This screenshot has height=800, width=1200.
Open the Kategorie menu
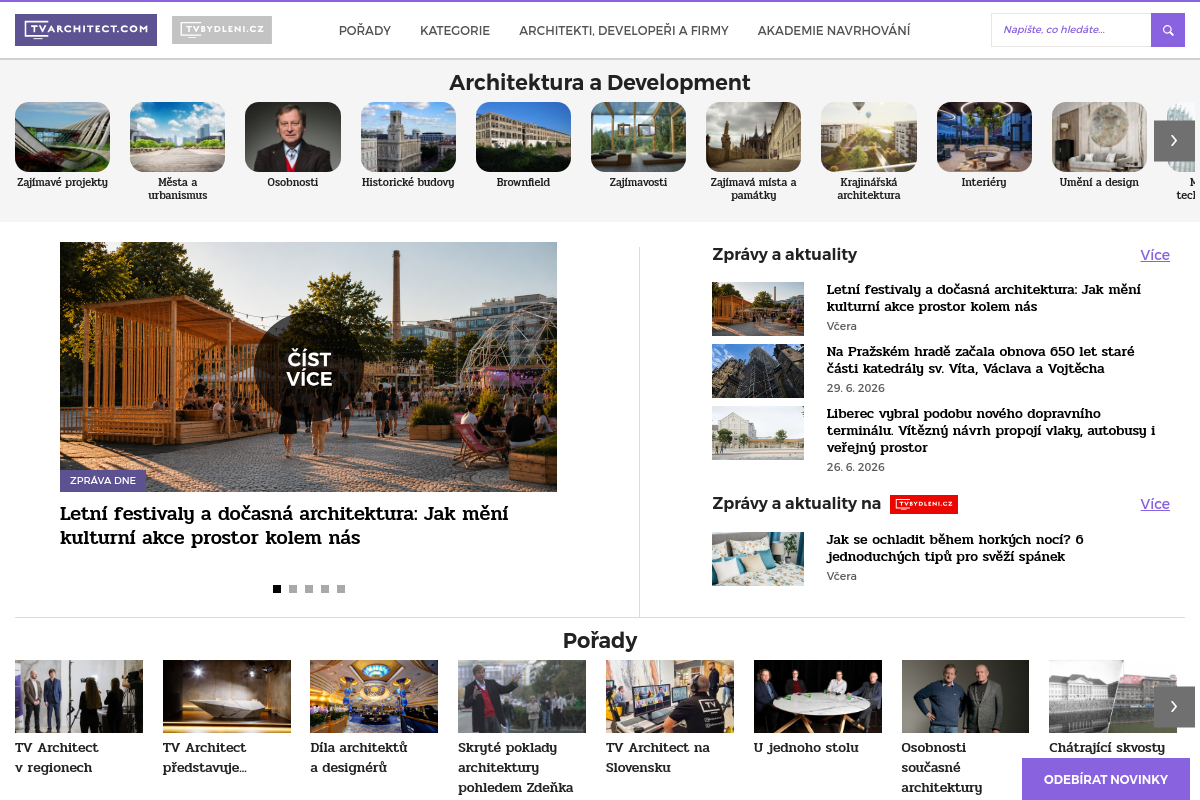(455, 30)
